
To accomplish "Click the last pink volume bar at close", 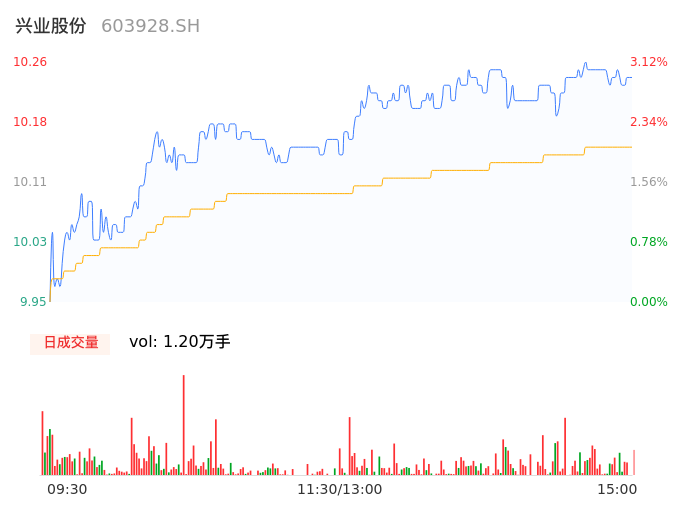I will 634,463.
